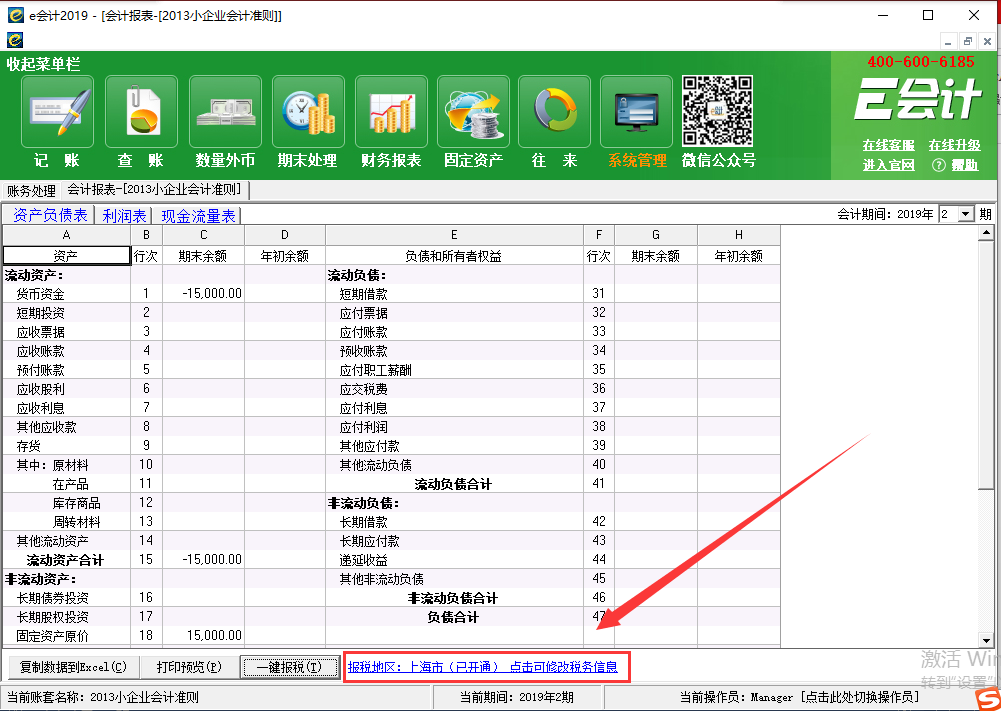
Task: Click 点击此处切换操作员 in status bar
Action: [x=860, y=697]
